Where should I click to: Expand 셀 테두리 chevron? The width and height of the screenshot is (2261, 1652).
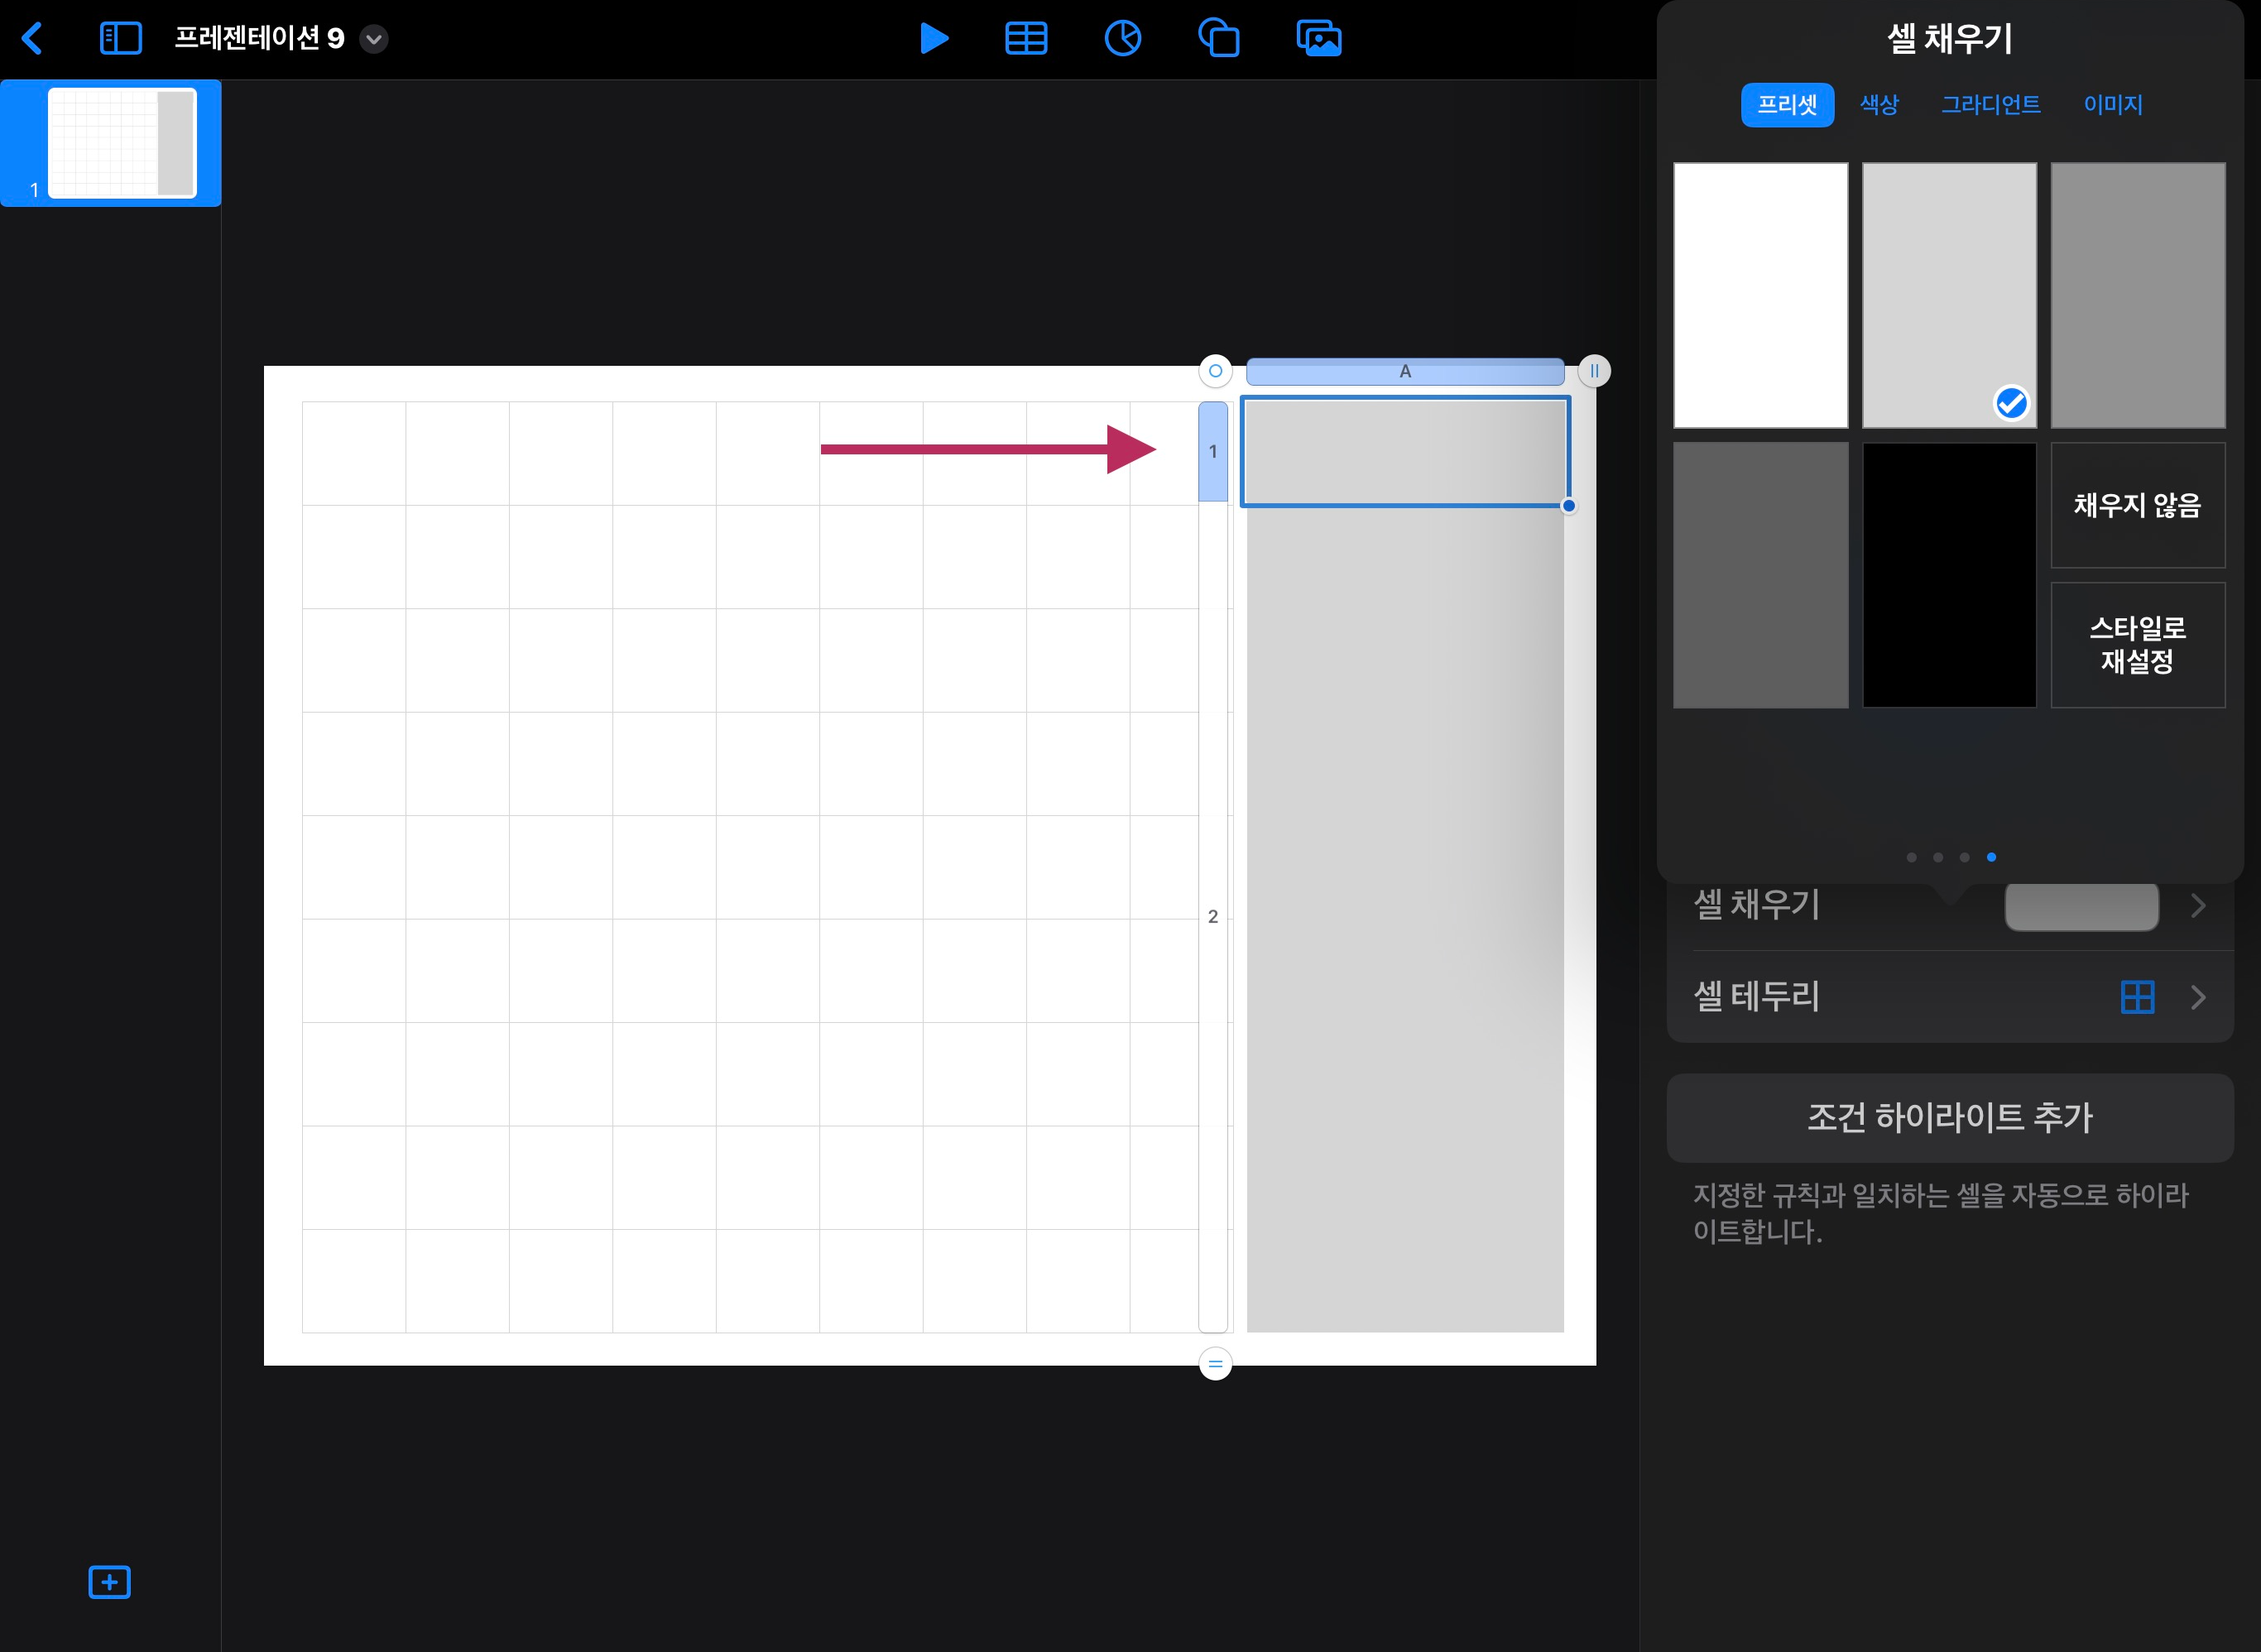click(2198, 997)
